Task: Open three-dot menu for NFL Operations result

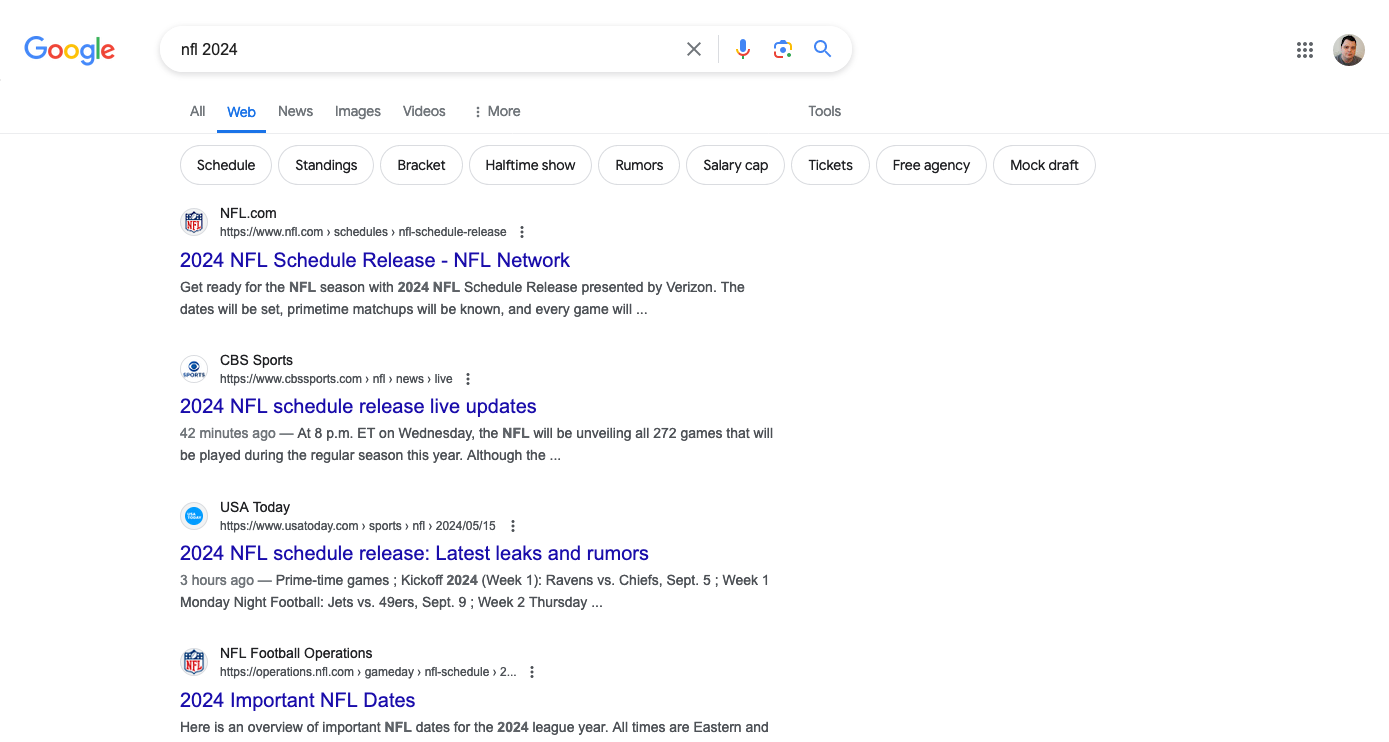Action: [x=532, y=672]
